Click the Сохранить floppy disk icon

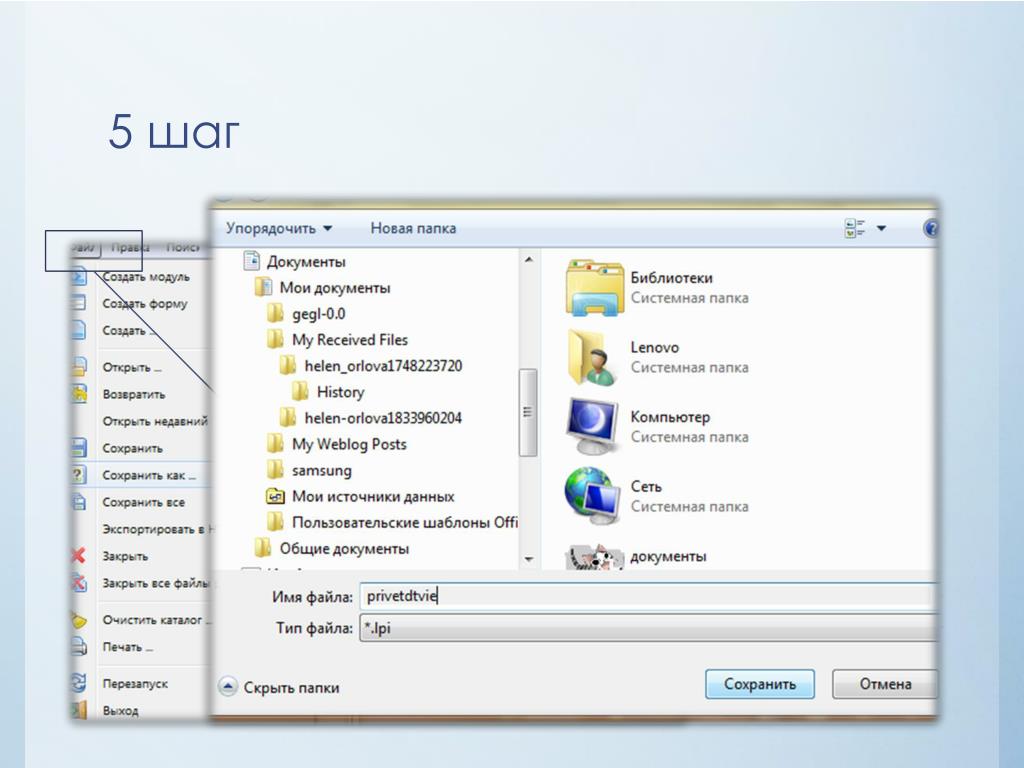tap(78, 448)
